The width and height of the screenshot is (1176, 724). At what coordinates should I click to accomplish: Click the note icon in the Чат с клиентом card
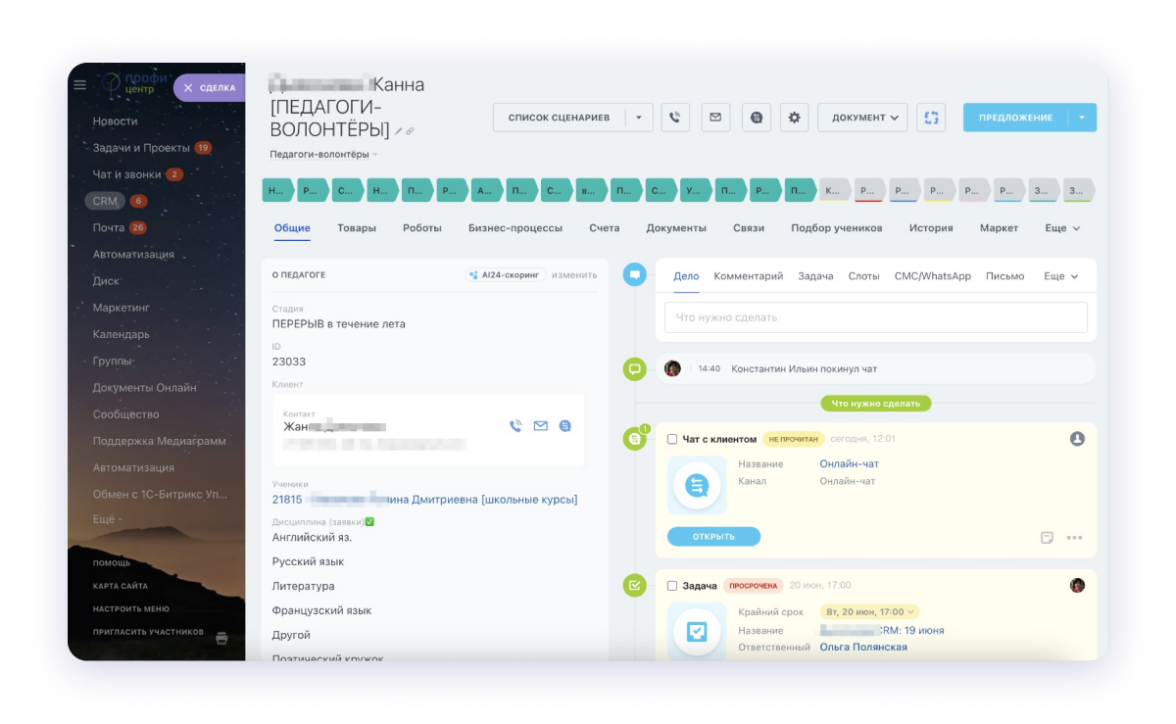click(x=1047, y=537)
